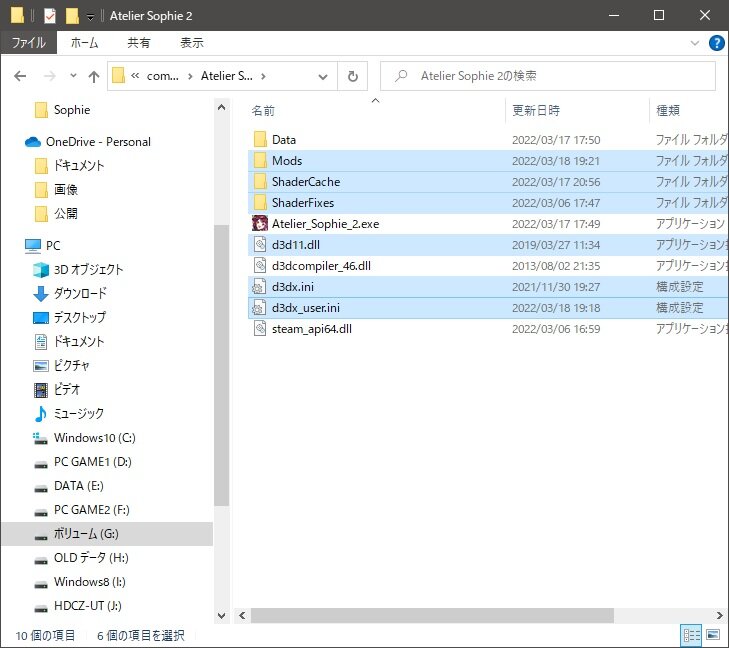
Task: Click the com... breadcrumb segment
Action: tap(162, 76)
